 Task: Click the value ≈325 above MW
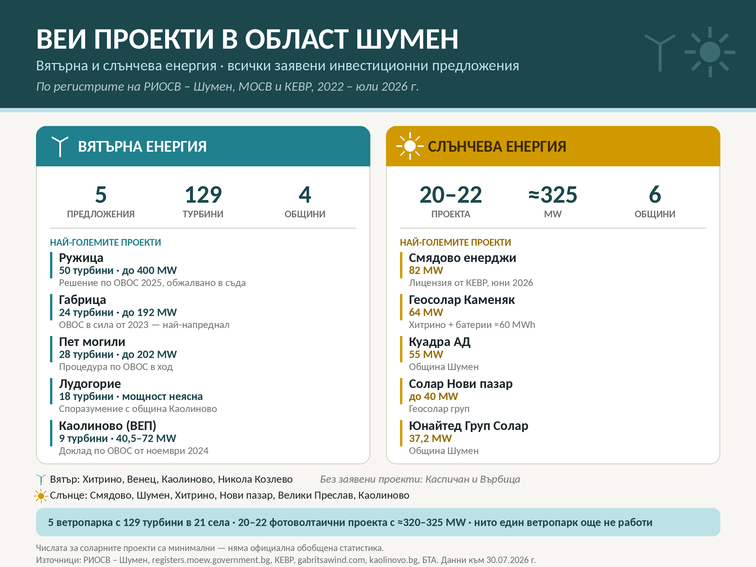[x=553, y=195]
